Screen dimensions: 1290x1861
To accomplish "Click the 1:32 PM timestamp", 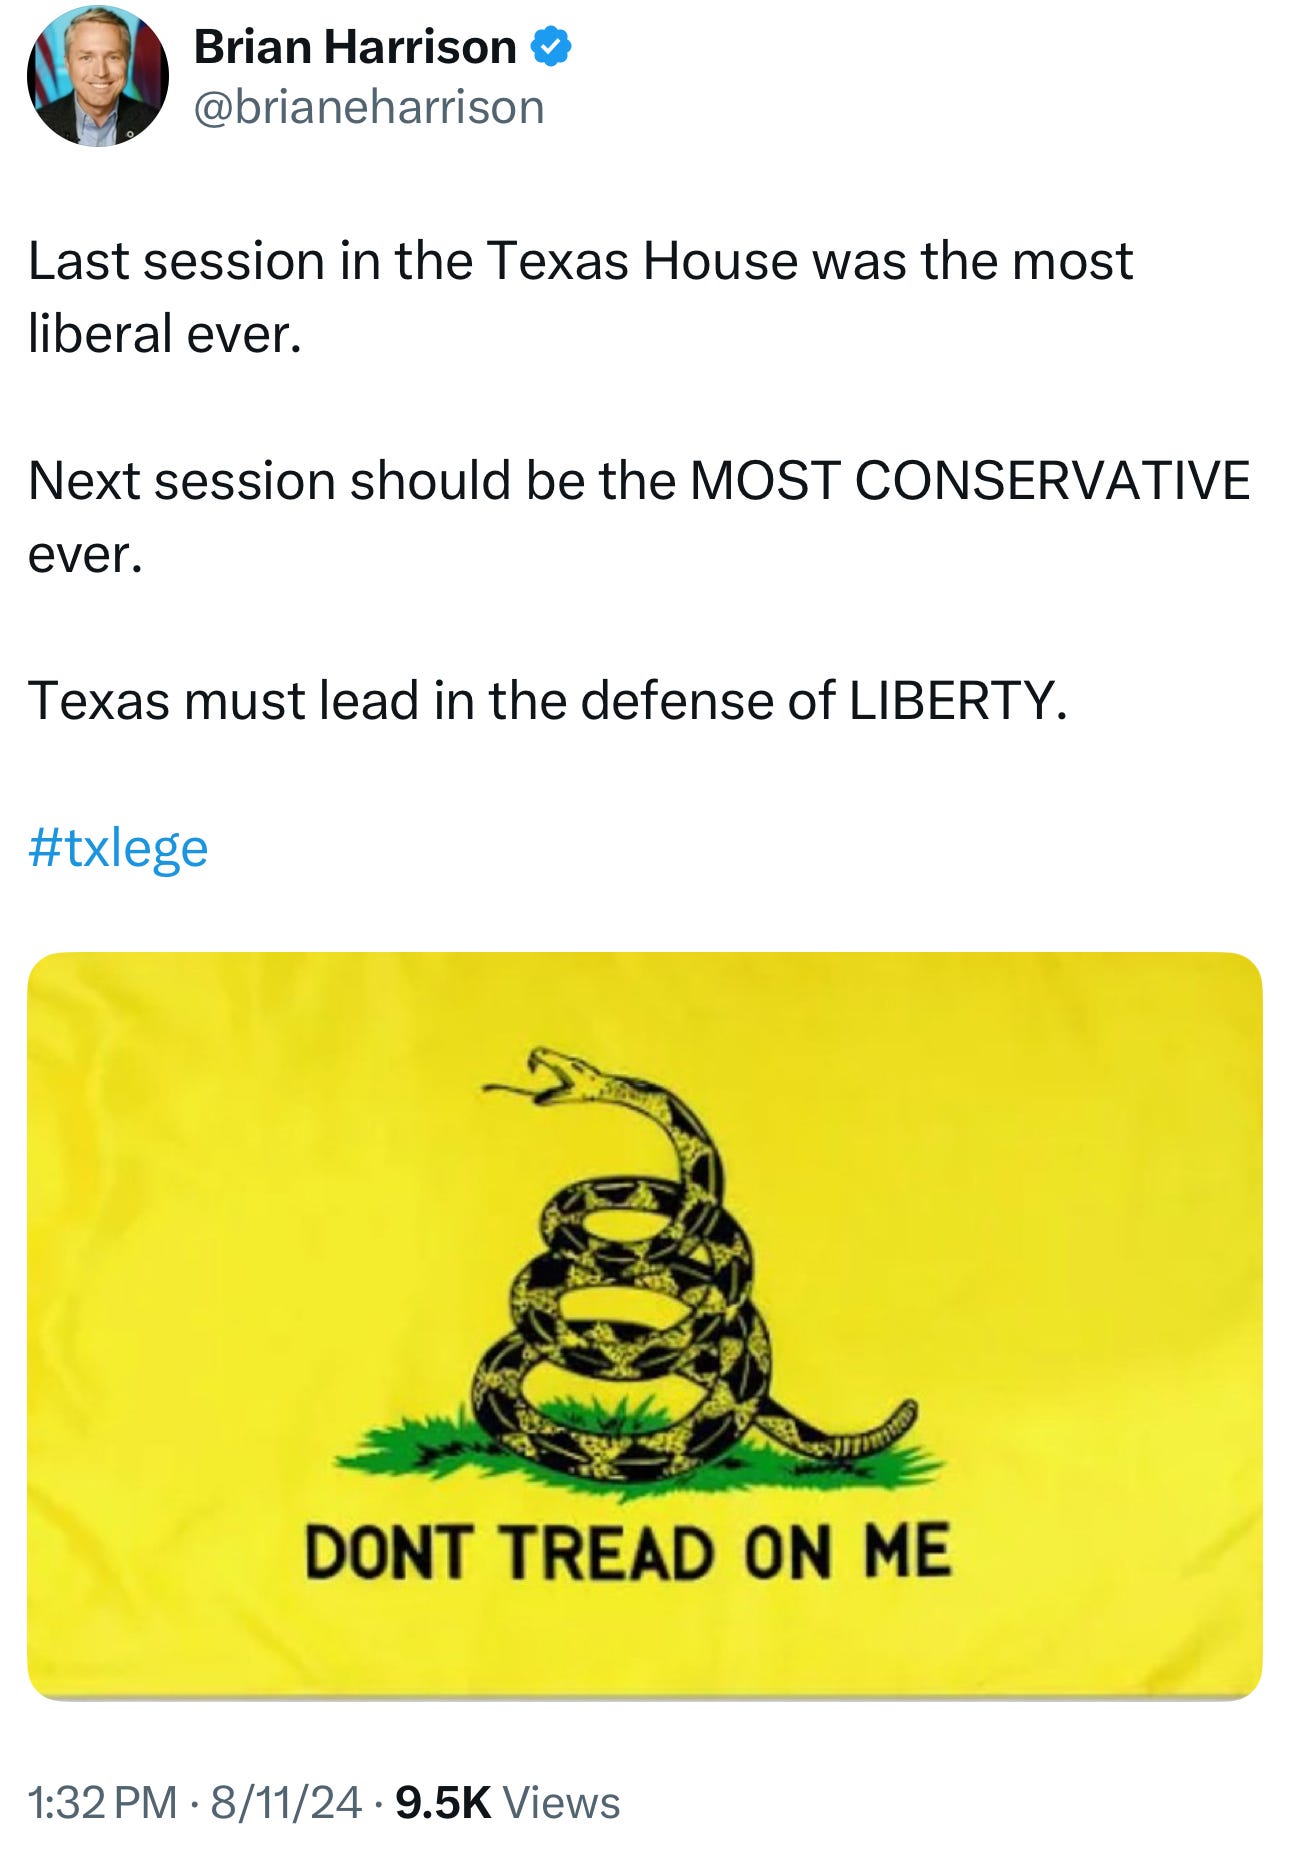I will [x=102, y=1803].
